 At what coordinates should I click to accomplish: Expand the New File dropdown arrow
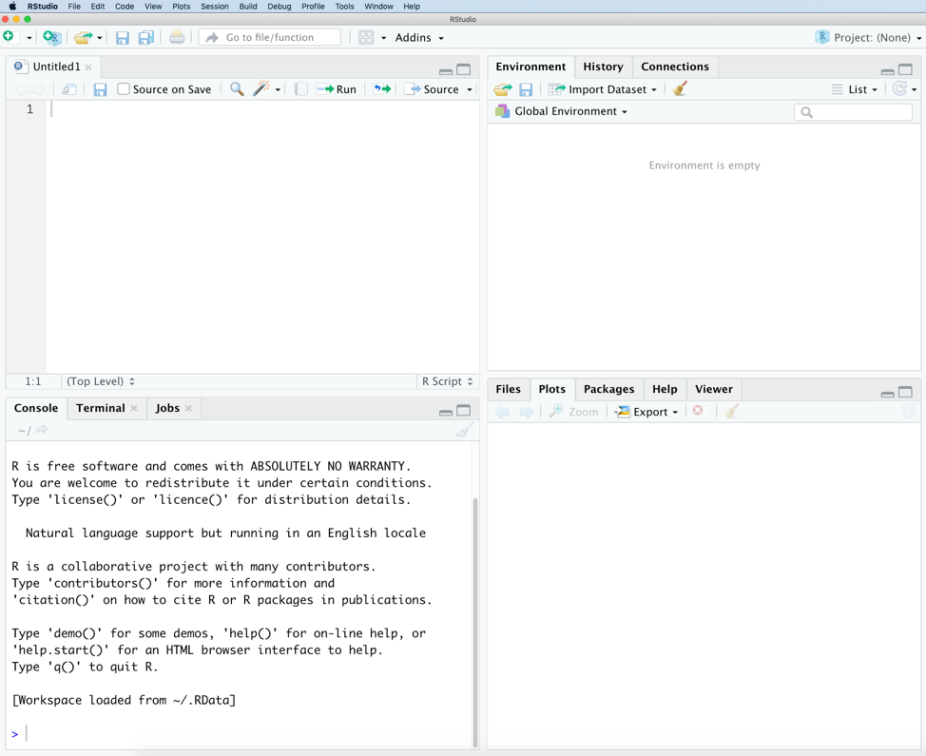point(29,38)
